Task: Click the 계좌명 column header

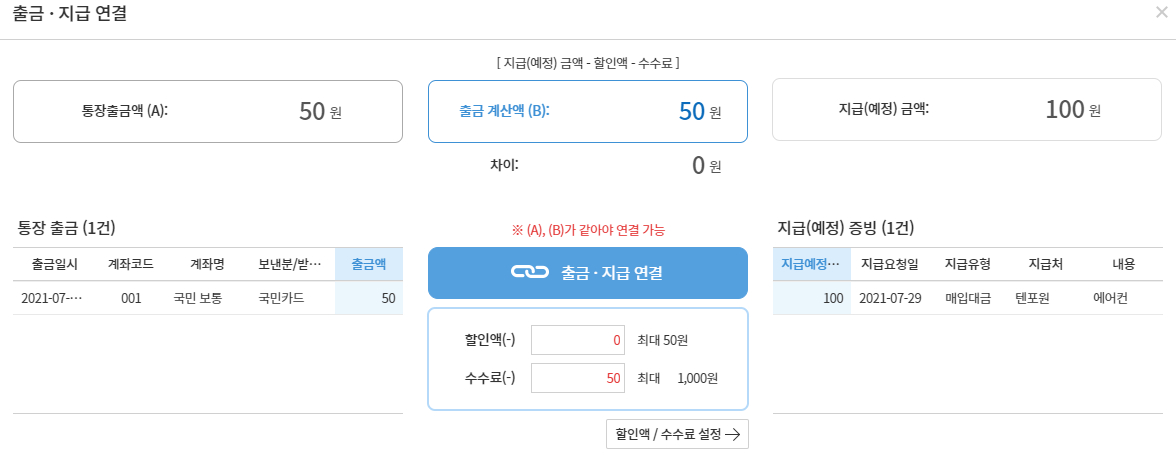Action: [x=206, y=264]
